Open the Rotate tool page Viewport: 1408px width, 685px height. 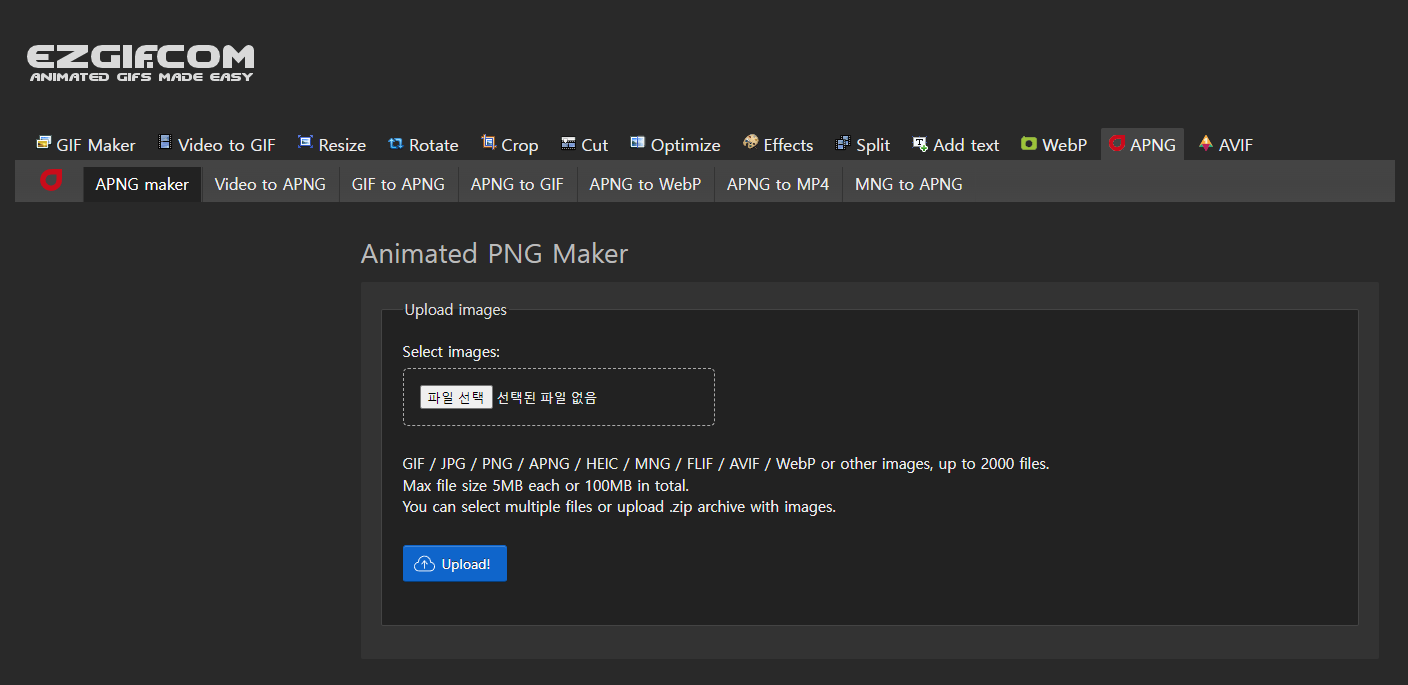(x=423, y=145)
